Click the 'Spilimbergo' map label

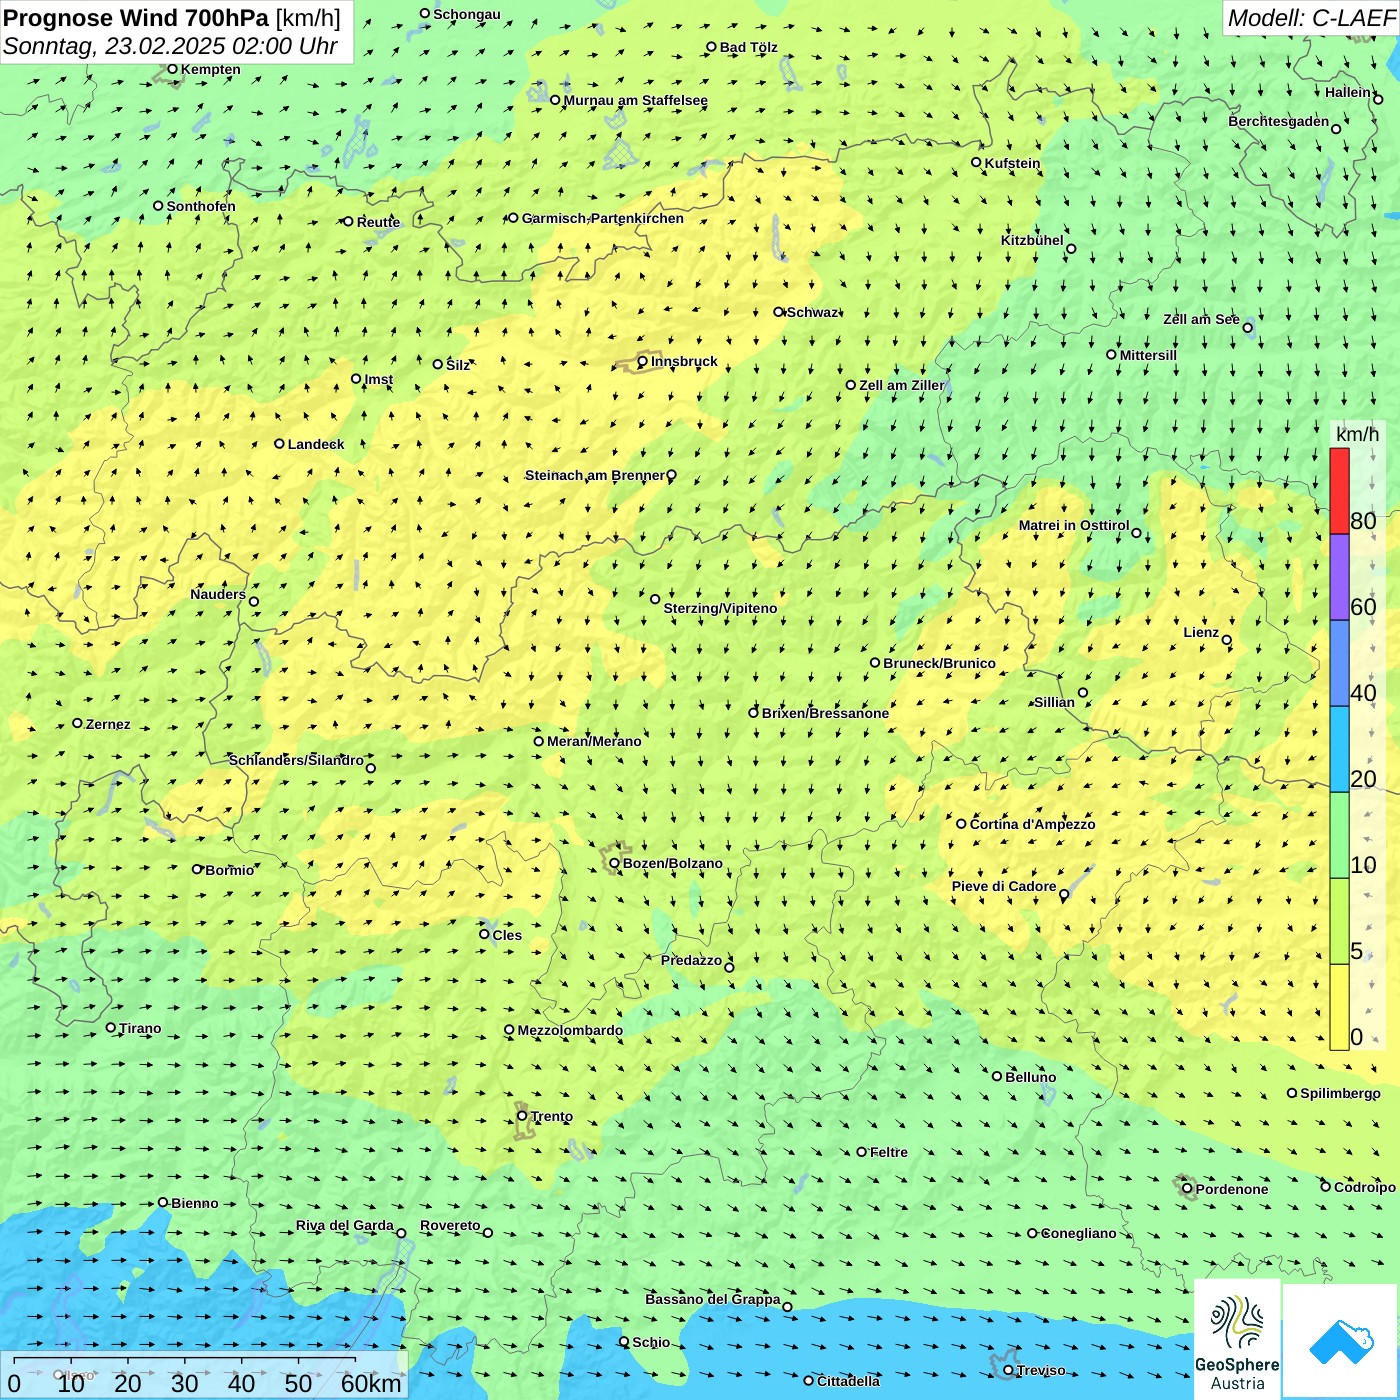pos(1340,1093)
